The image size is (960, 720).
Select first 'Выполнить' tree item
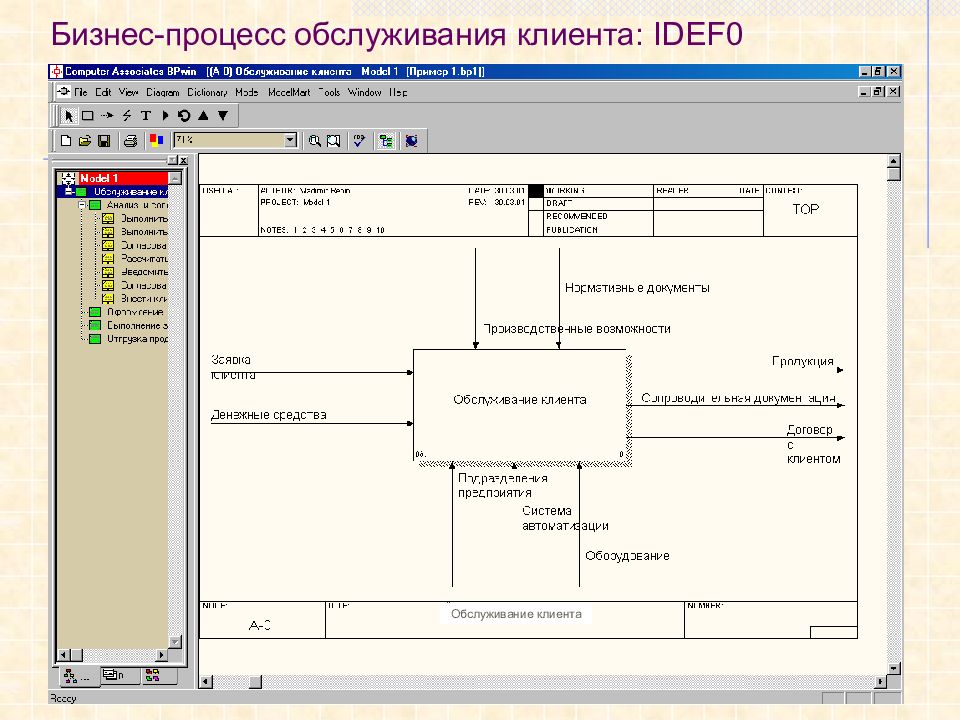click(x=144, y=219)
